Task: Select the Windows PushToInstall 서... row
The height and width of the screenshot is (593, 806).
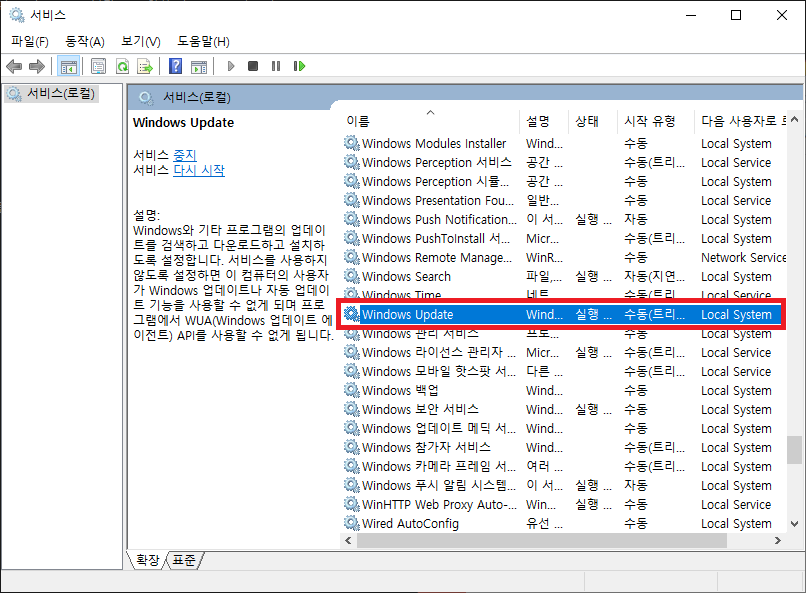Action: [563, 238]
